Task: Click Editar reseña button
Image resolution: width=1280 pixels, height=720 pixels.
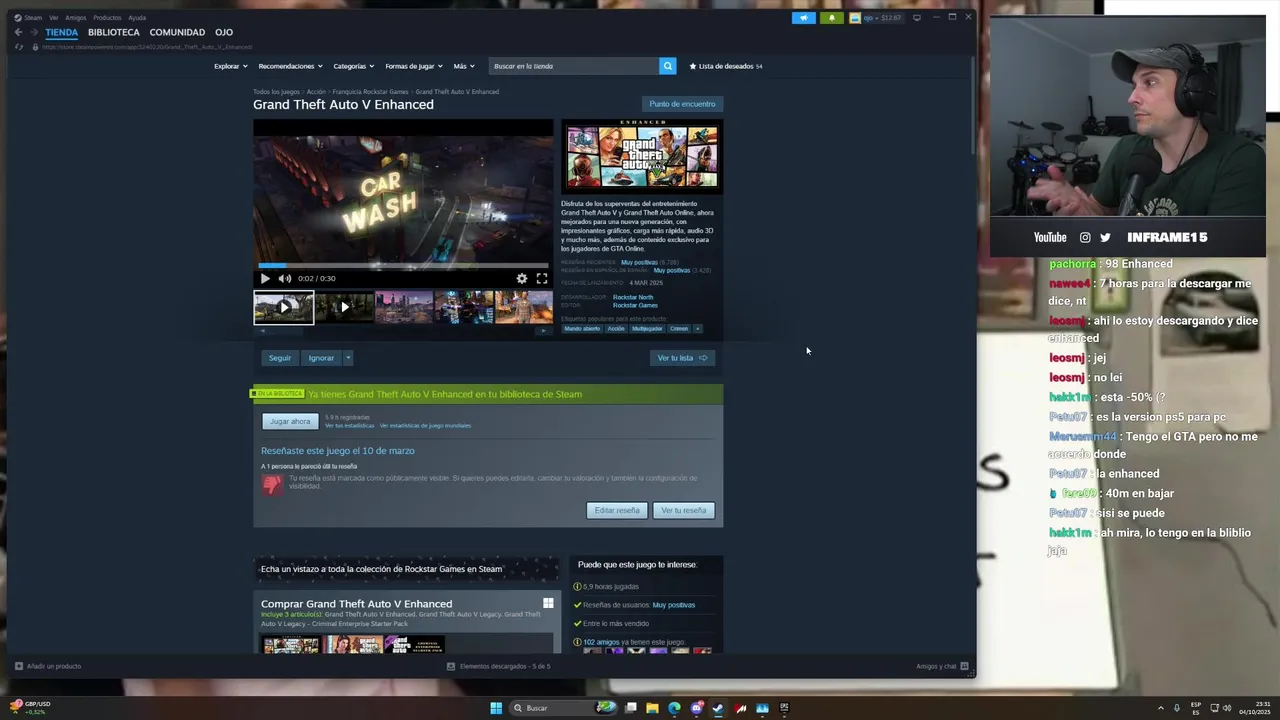Action: [617, 510]
